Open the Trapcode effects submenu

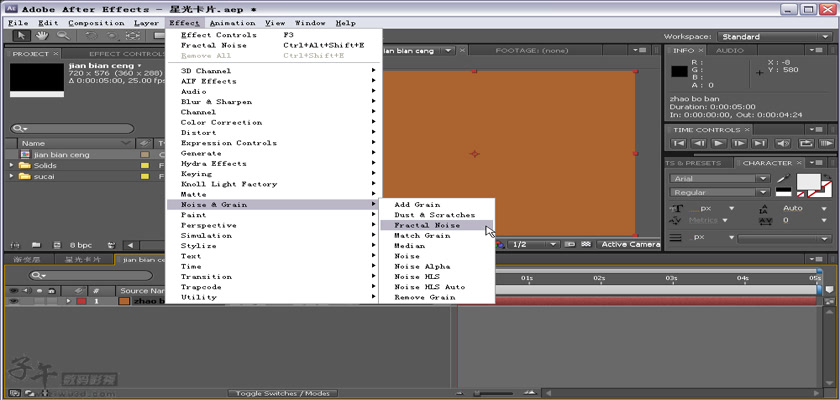[273, 287]
